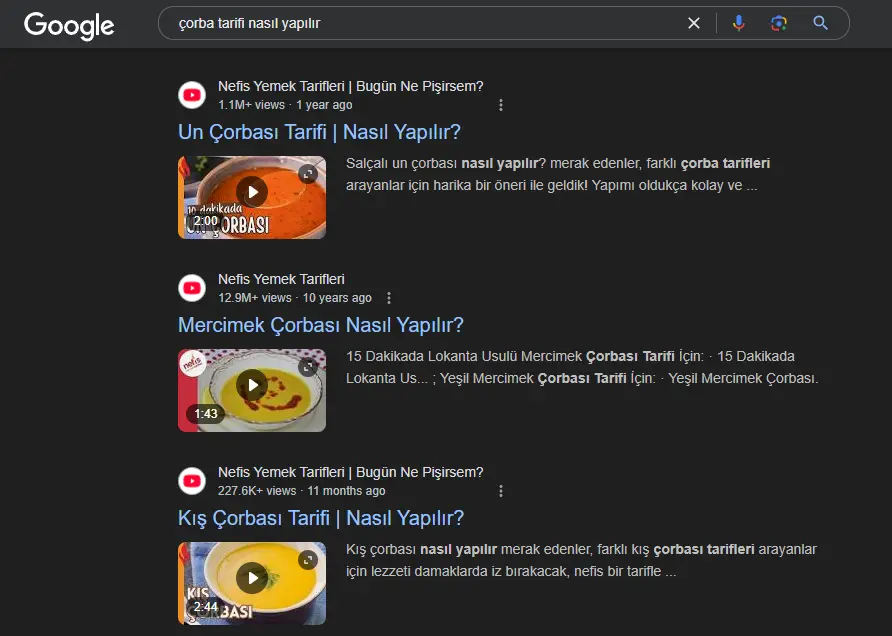Click the '1.1M+ views · 1 year ago' text

pyautogui.click(x=285, y=105)
